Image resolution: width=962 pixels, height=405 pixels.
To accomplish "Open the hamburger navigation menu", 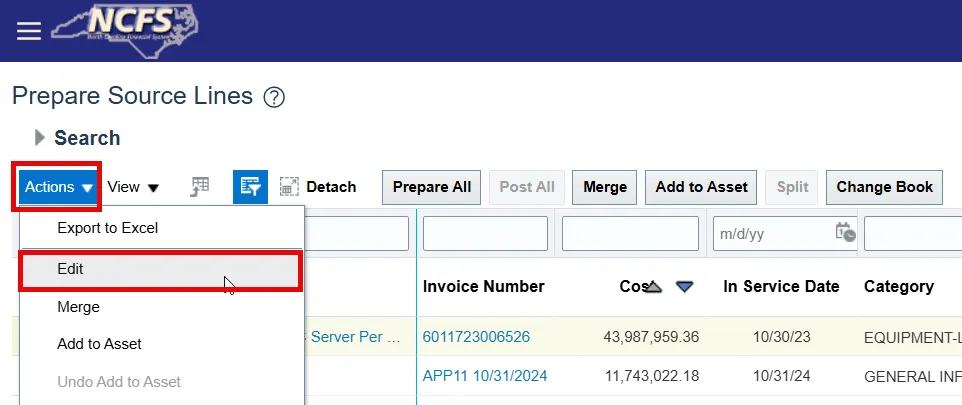I will (x=29, y=31).
